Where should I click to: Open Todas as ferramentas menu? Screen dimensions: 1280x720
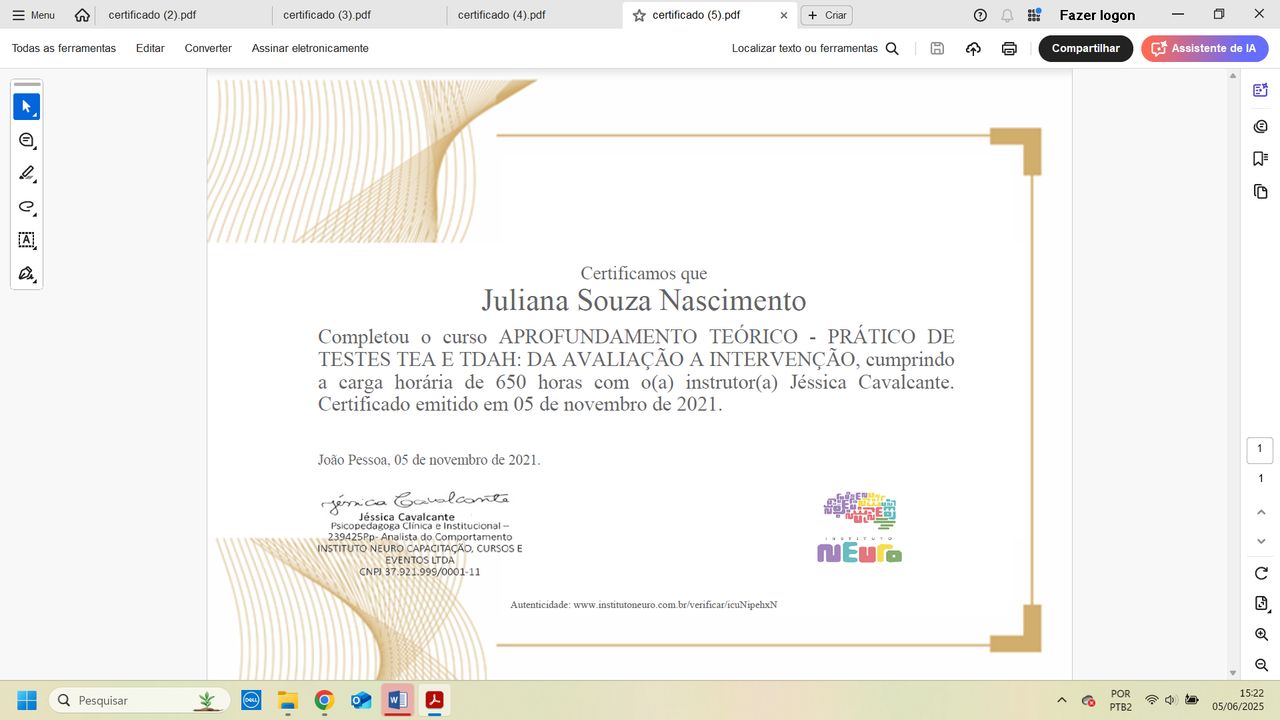pos(64,48)
